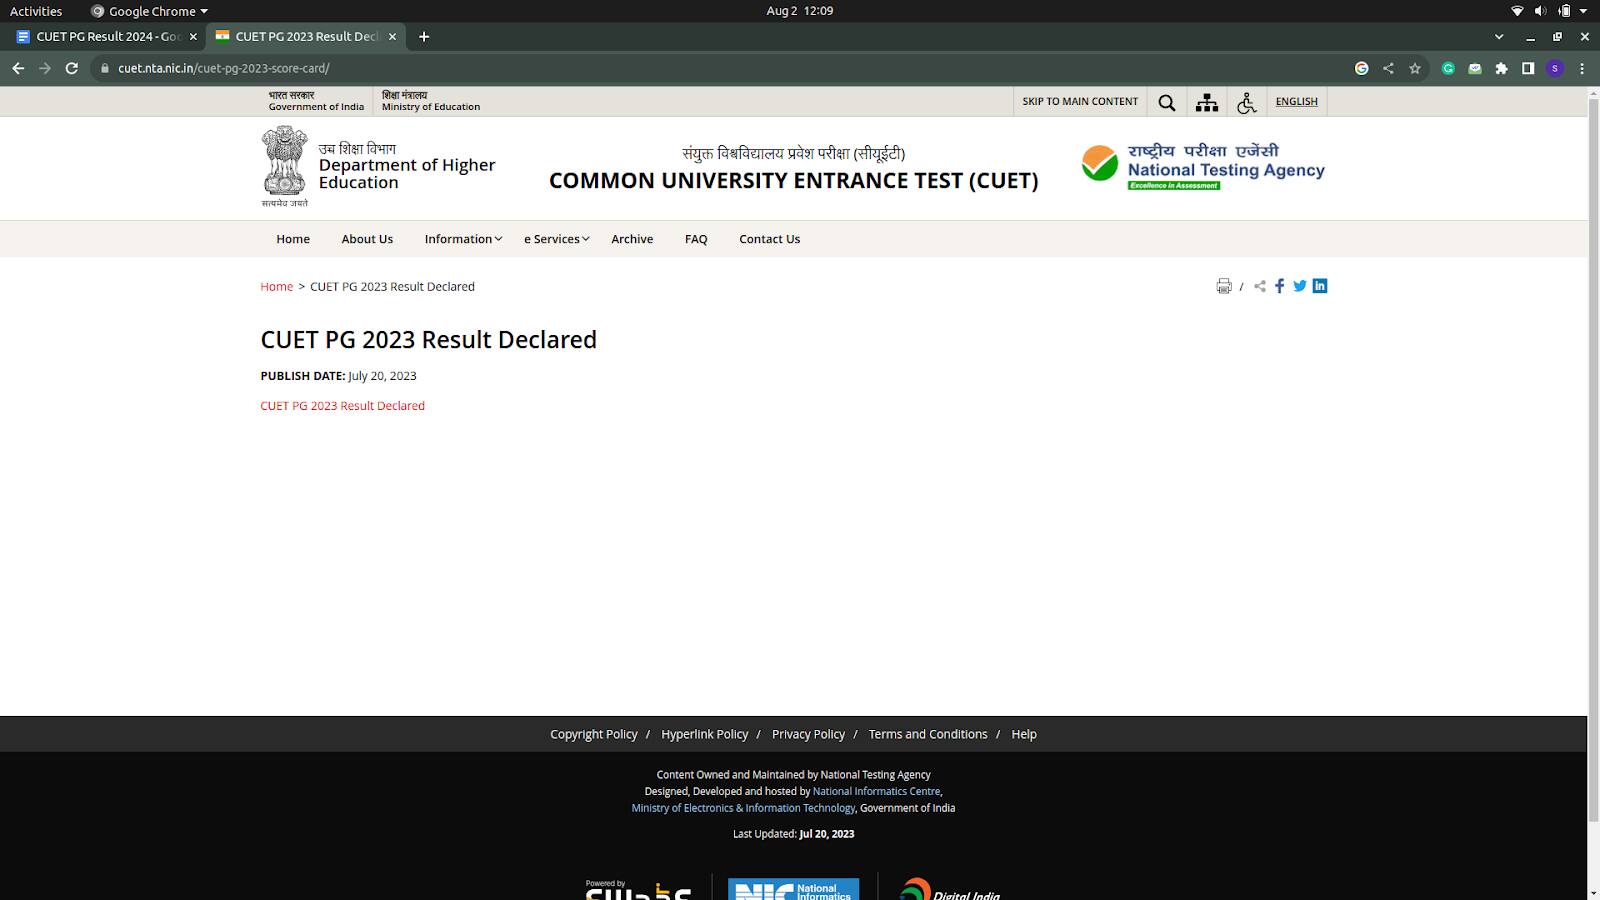Open the red CUET PG 2023 Result Declared link
The image size is (1600, 900).
[x=342, y=406]
